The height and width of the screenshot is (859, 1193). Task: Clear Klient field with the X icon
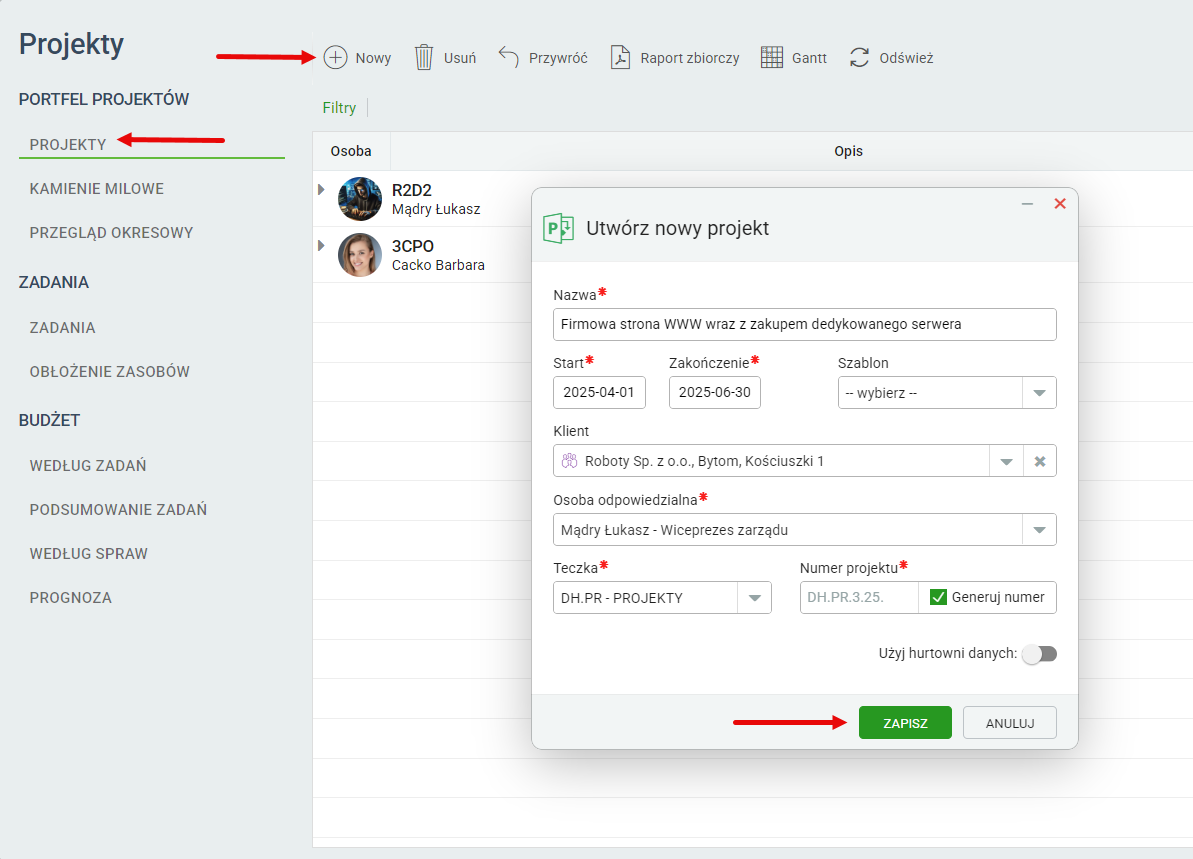pos(1040,461)
